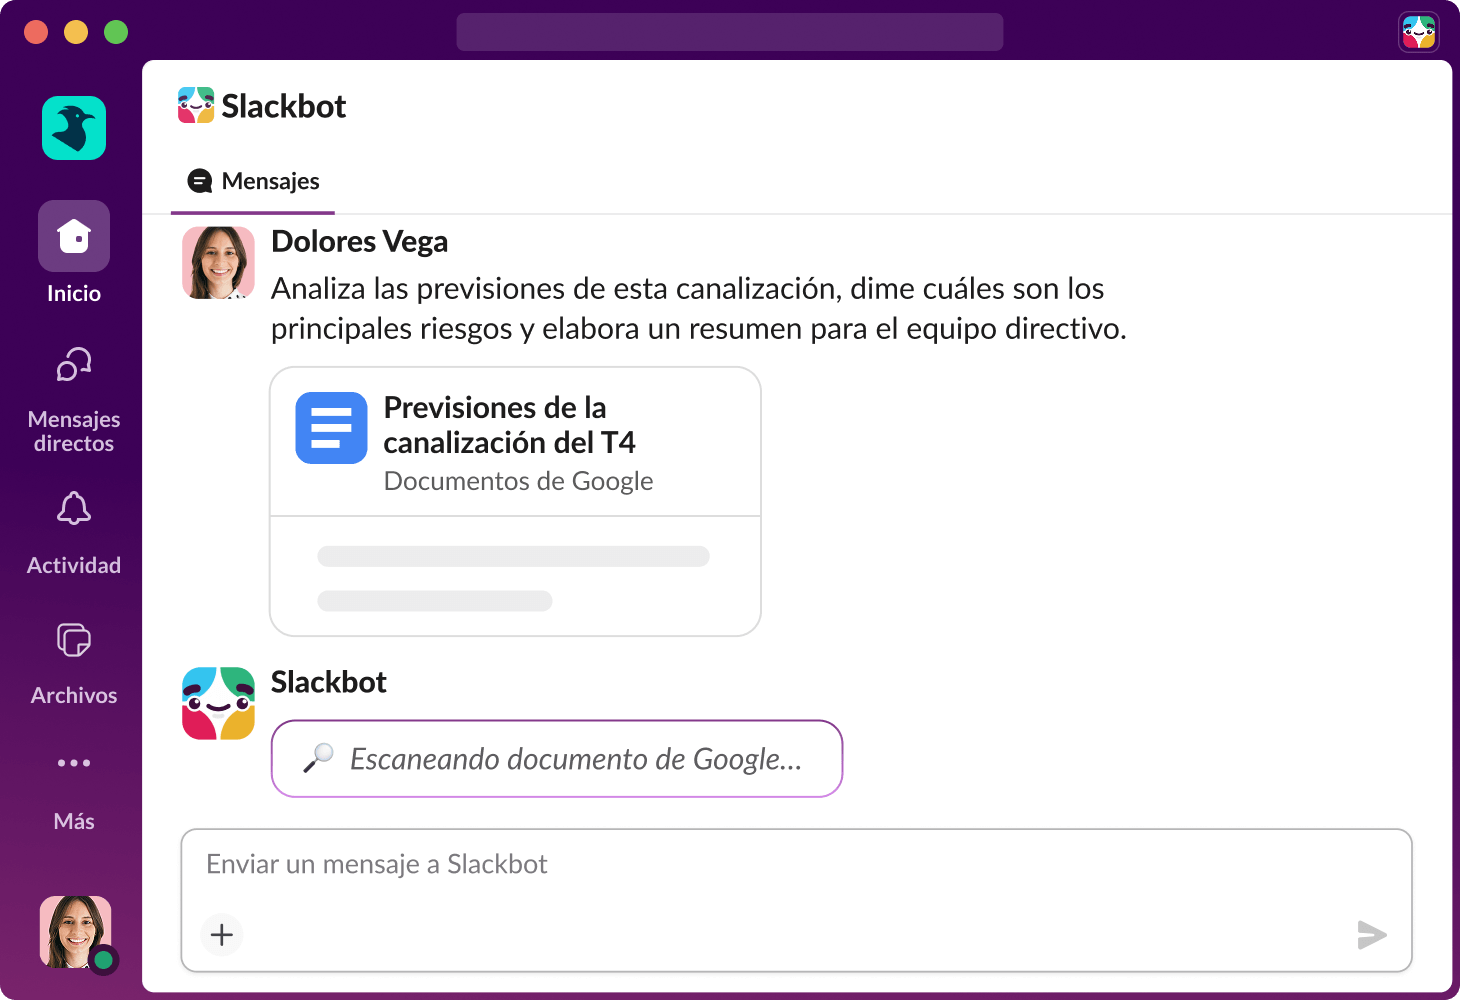The height and width of the screenshot is (1000, 1460).
Task: Open the 'Previsiones de la canalización del T4' document
Action: point(511,425)
